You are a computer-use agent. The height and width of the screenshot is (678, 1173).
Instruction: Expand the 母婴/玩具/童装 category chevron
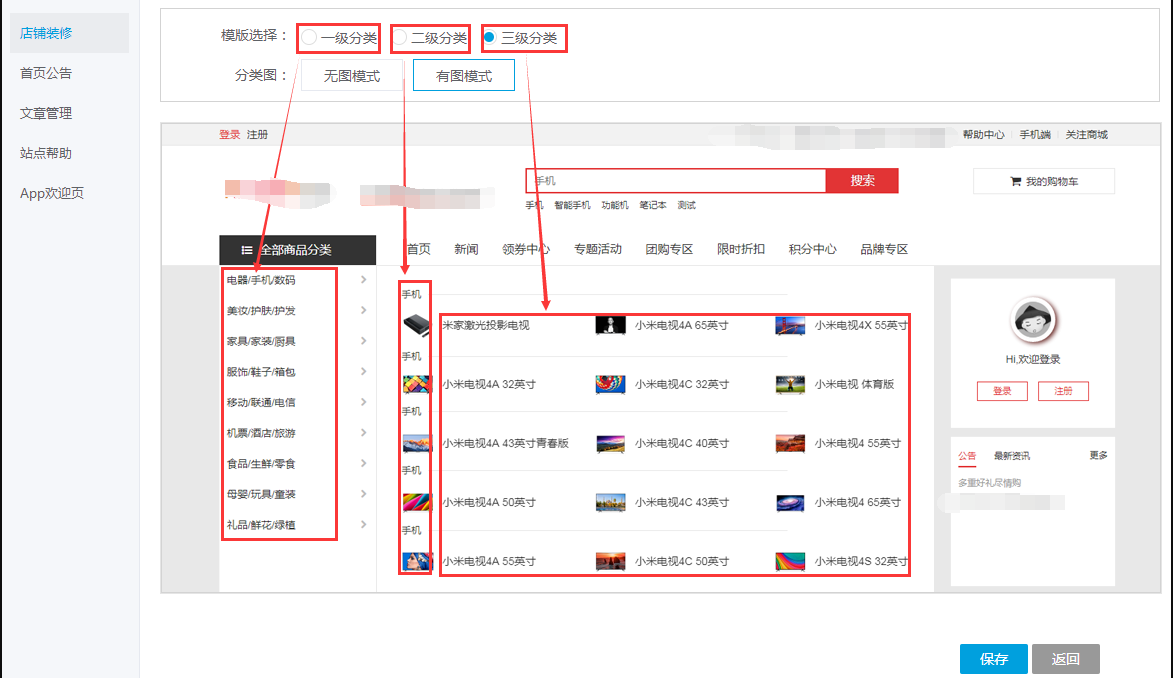coord(364,494)
